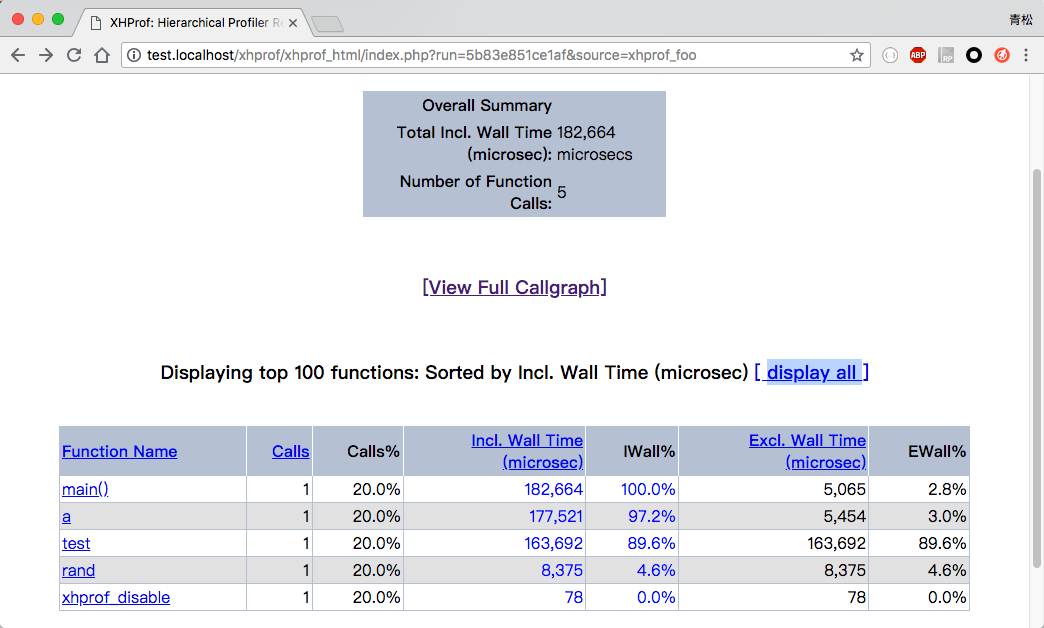Click the display all link
The width and height of the screenshot is (1044, 628).
click(811, 372)
